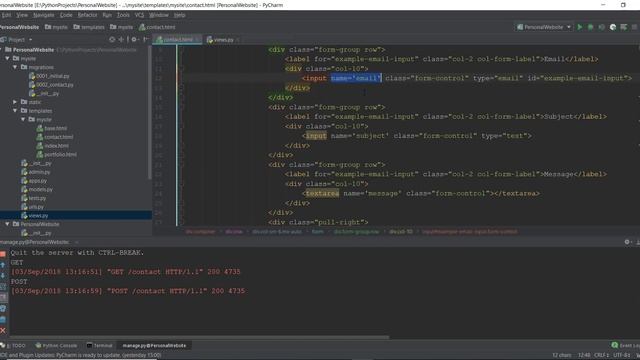Click the UTF-8 encoding in status bar
The image size is (640, 360).
[622, 355]
